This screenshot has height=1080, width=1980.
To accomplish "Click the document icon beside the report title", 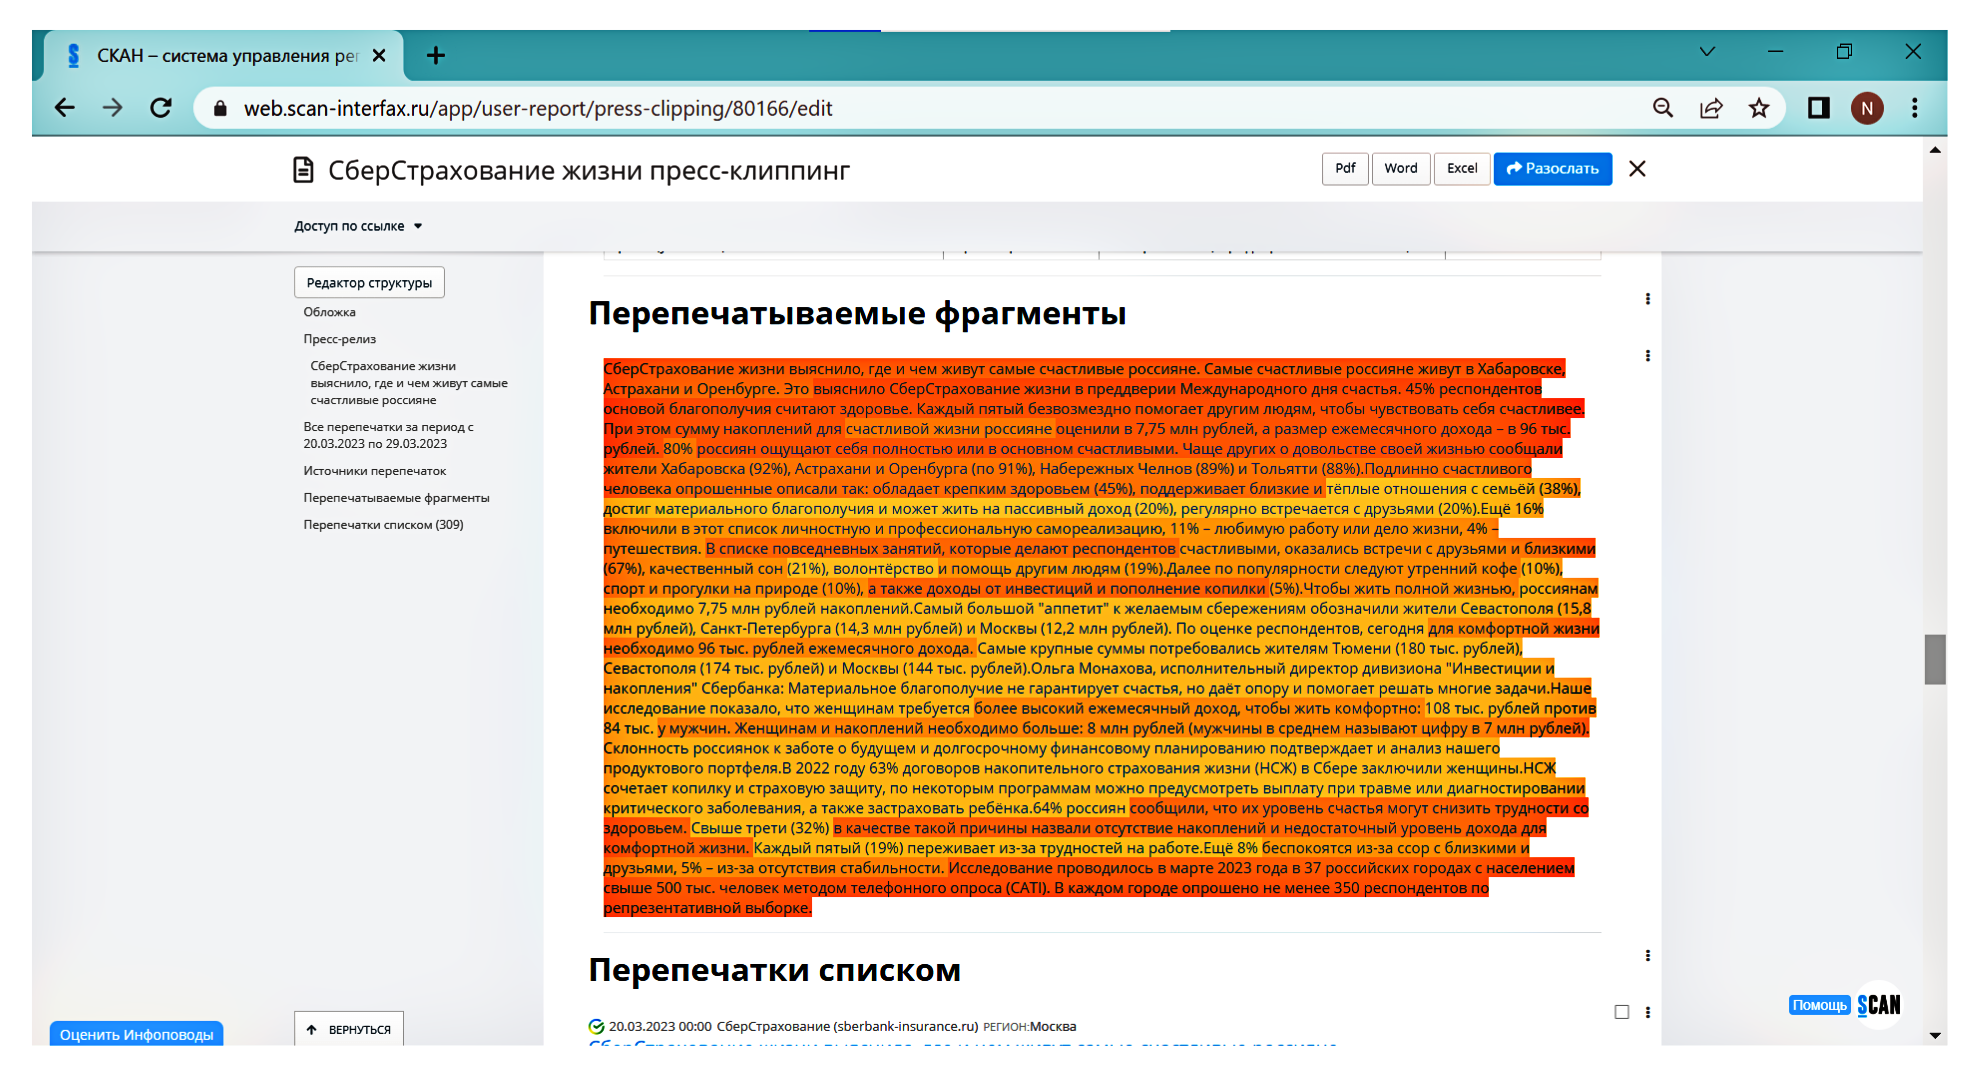I will pos(303,170).
